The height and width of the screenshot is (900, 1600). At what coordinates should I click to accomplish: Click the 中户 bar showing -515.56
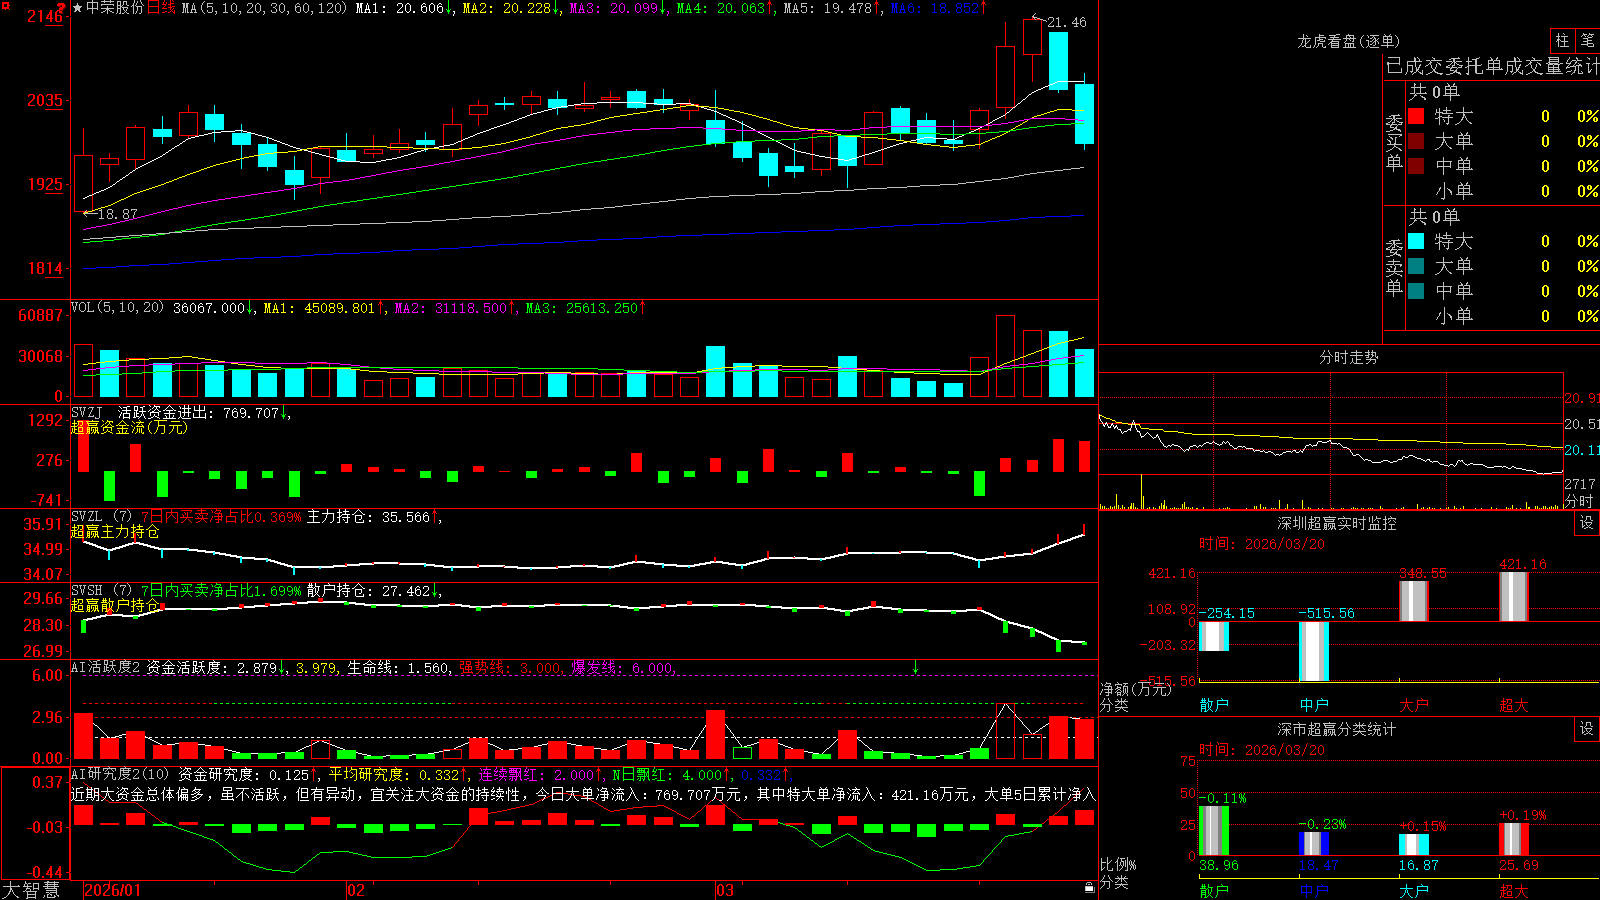click(x=1314, y=651)
